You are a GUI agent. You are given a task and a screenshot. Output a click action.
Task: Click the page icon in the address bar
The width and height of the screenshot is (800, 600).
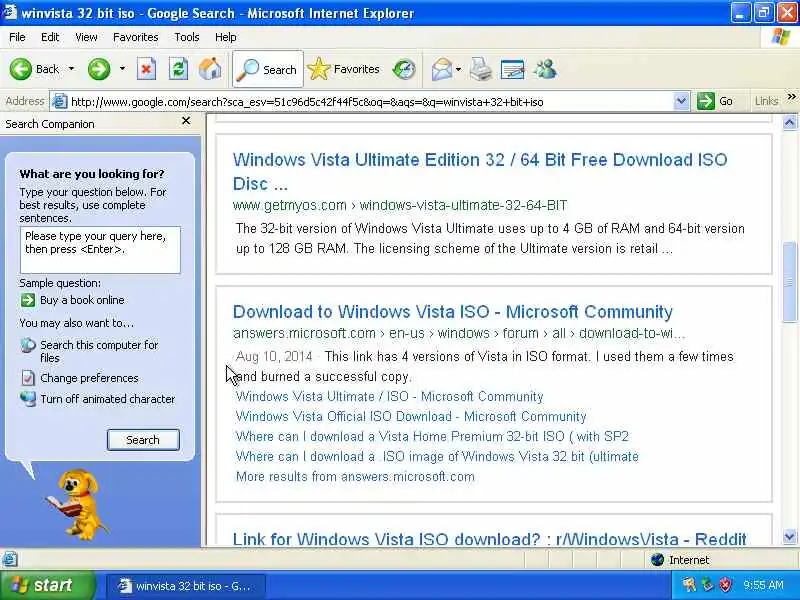pos(60,102)
